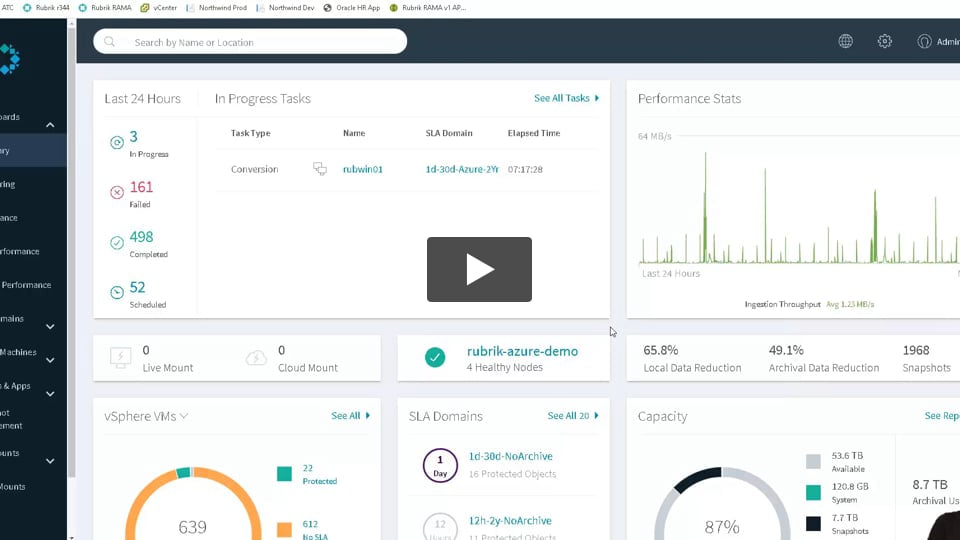Click the See Report link in Capacity
Screen dimensions: 960x540
point(942,416)
